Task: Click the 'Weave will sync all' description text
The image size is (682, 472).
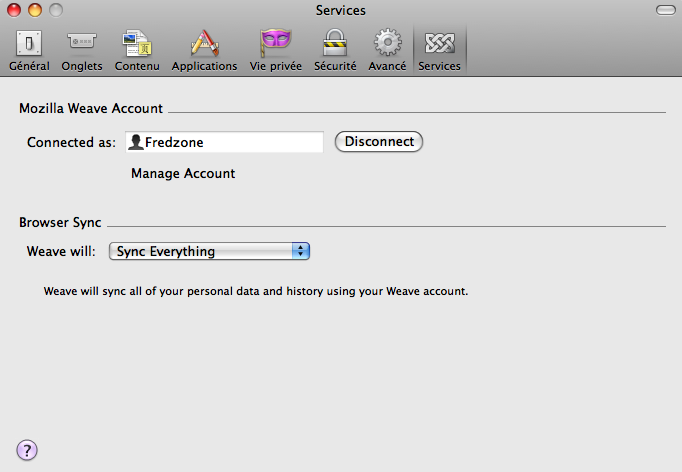Action: coord(256,291)
